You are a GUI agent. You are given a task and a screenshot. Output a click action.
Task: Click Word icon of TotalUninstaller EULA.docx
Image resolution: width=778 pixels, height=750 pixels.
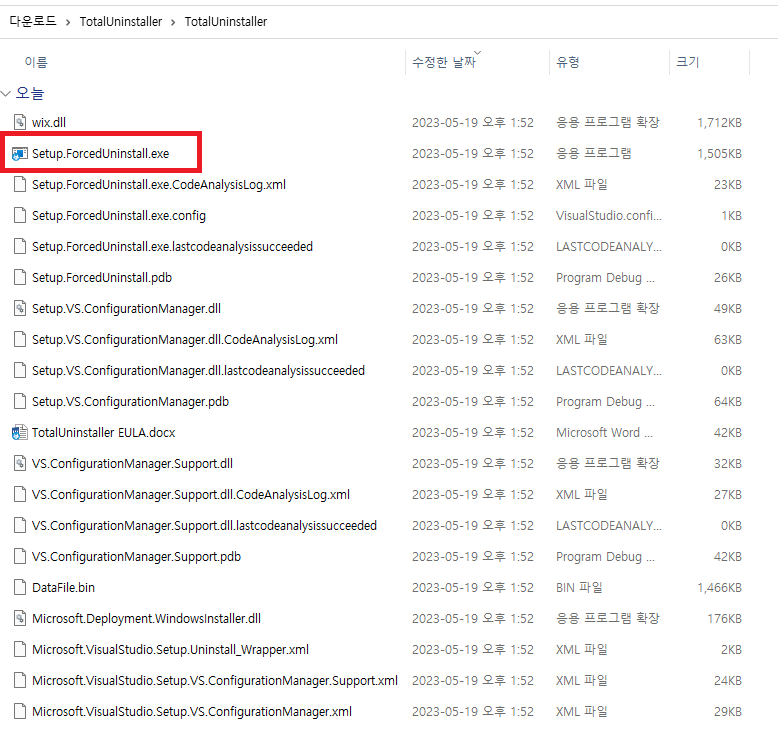(x=20, y=432)
